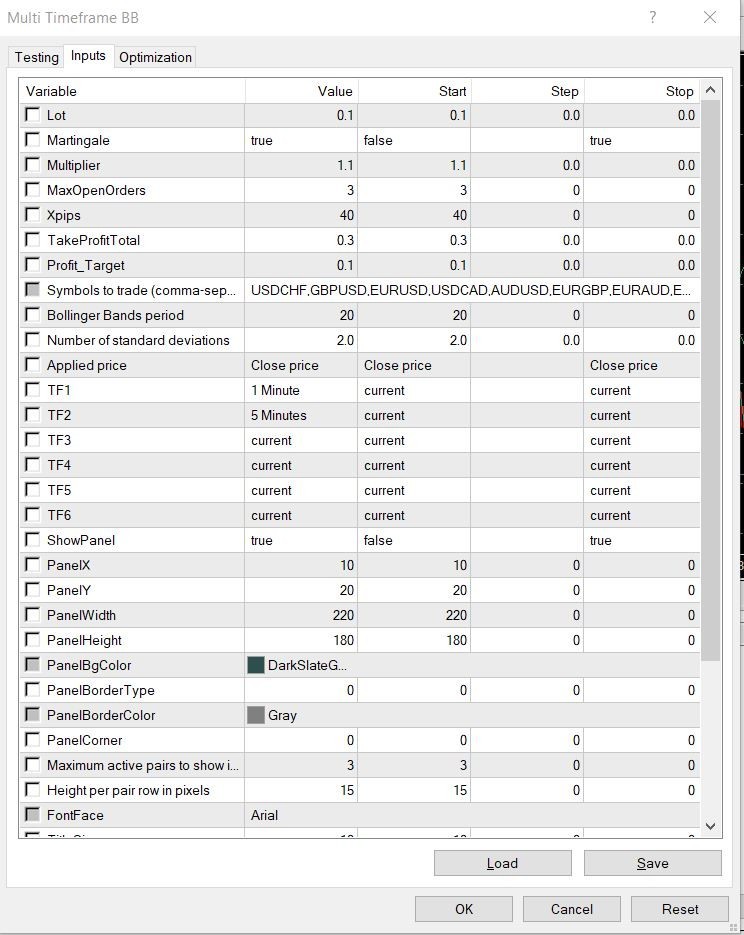Click the DarkSlateGray color swatch
This screenshot has height=935, width=744.
coord(256,665)
